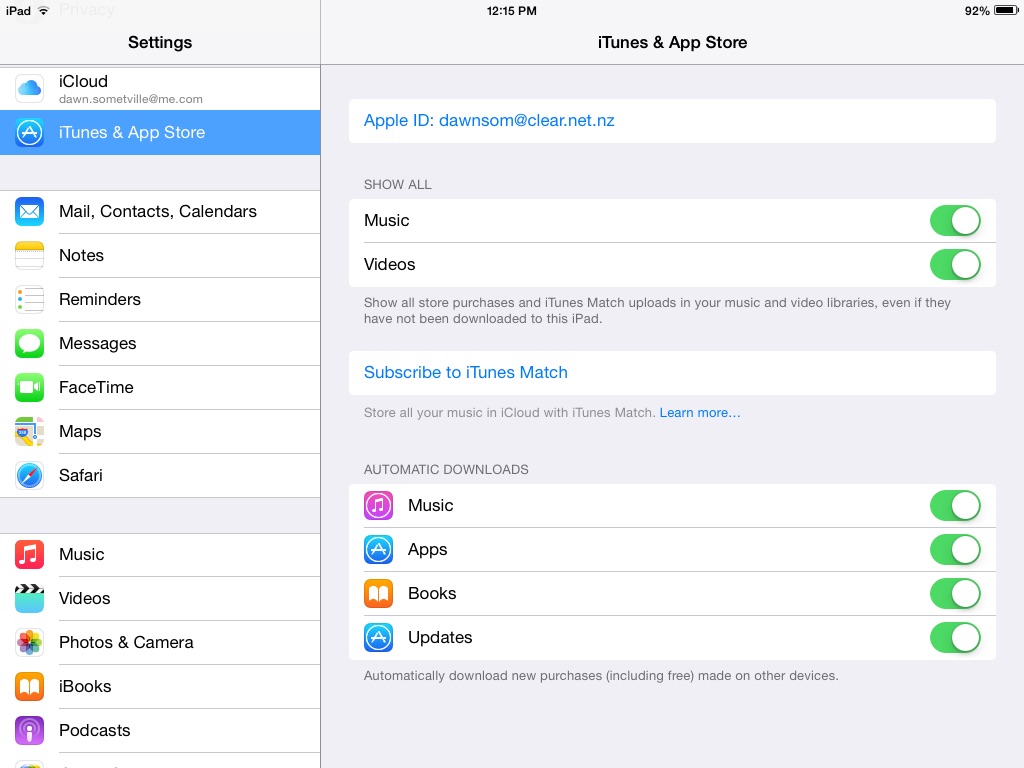Turn off automatic Music downloads
Image resolution: width=1024 pixels, height=768 pixels.
point(955,505)
